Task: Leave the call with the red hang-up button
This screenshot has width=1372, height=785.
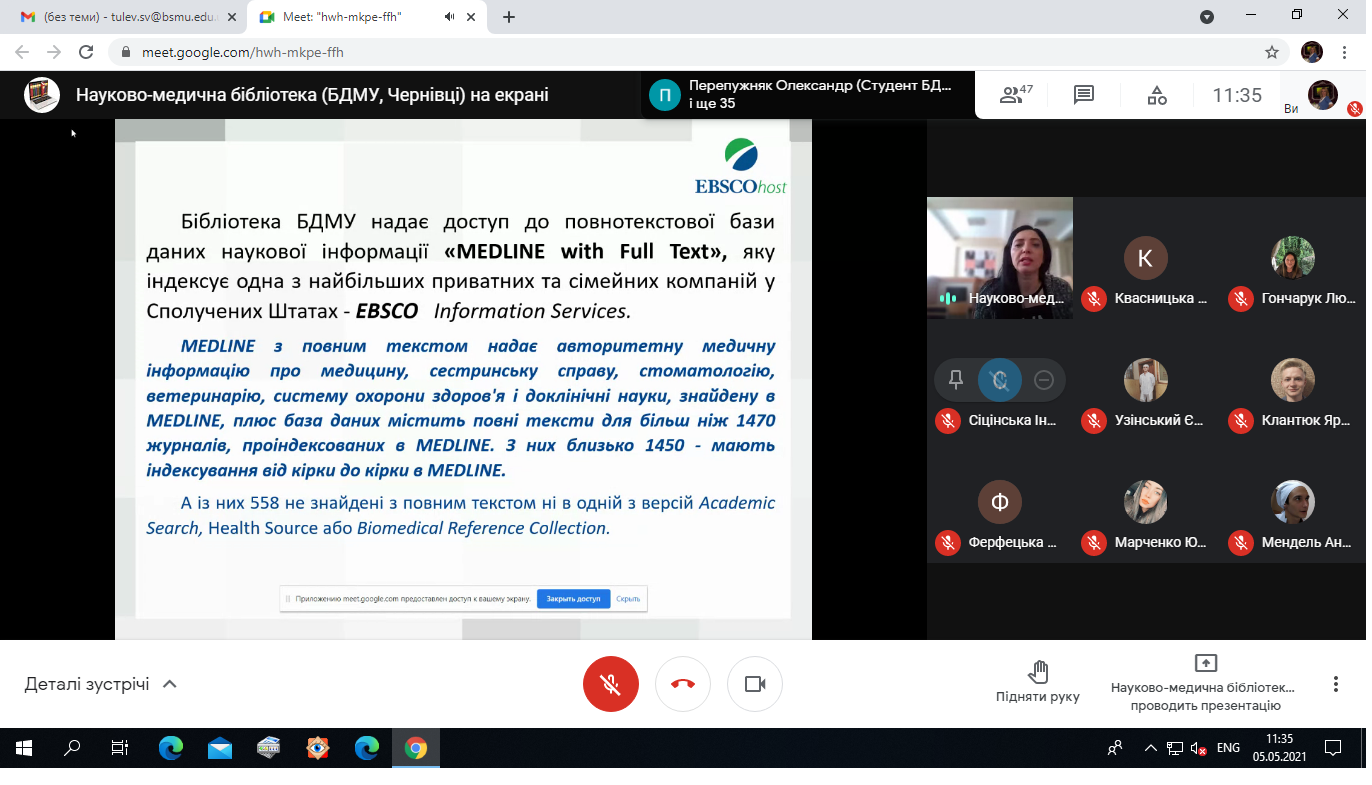Action: pyautogui.click(x=683, y=684)
